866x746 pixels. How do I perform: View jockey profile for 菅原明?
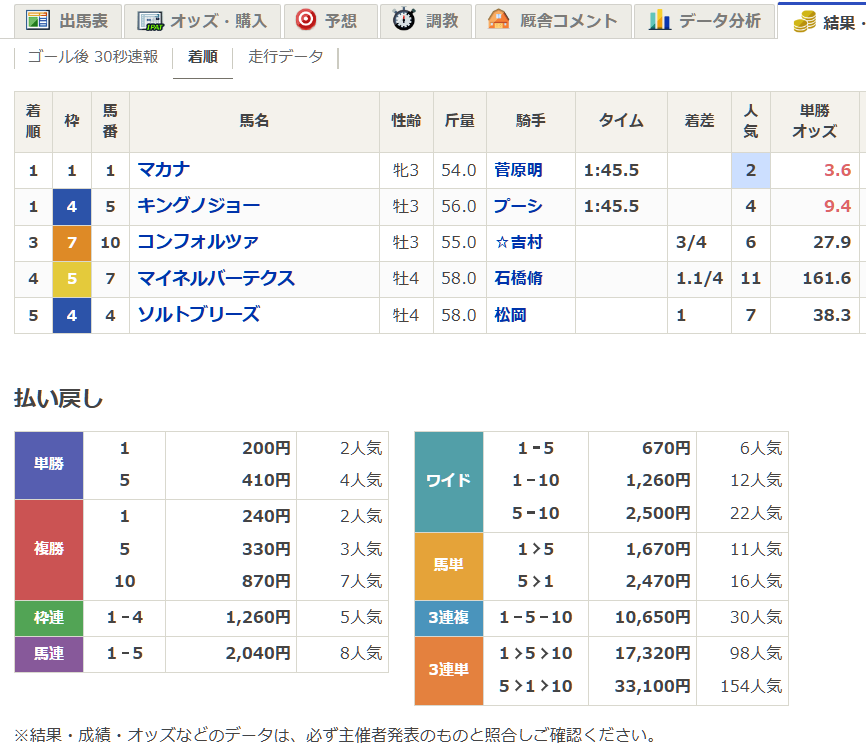point(519,170)
